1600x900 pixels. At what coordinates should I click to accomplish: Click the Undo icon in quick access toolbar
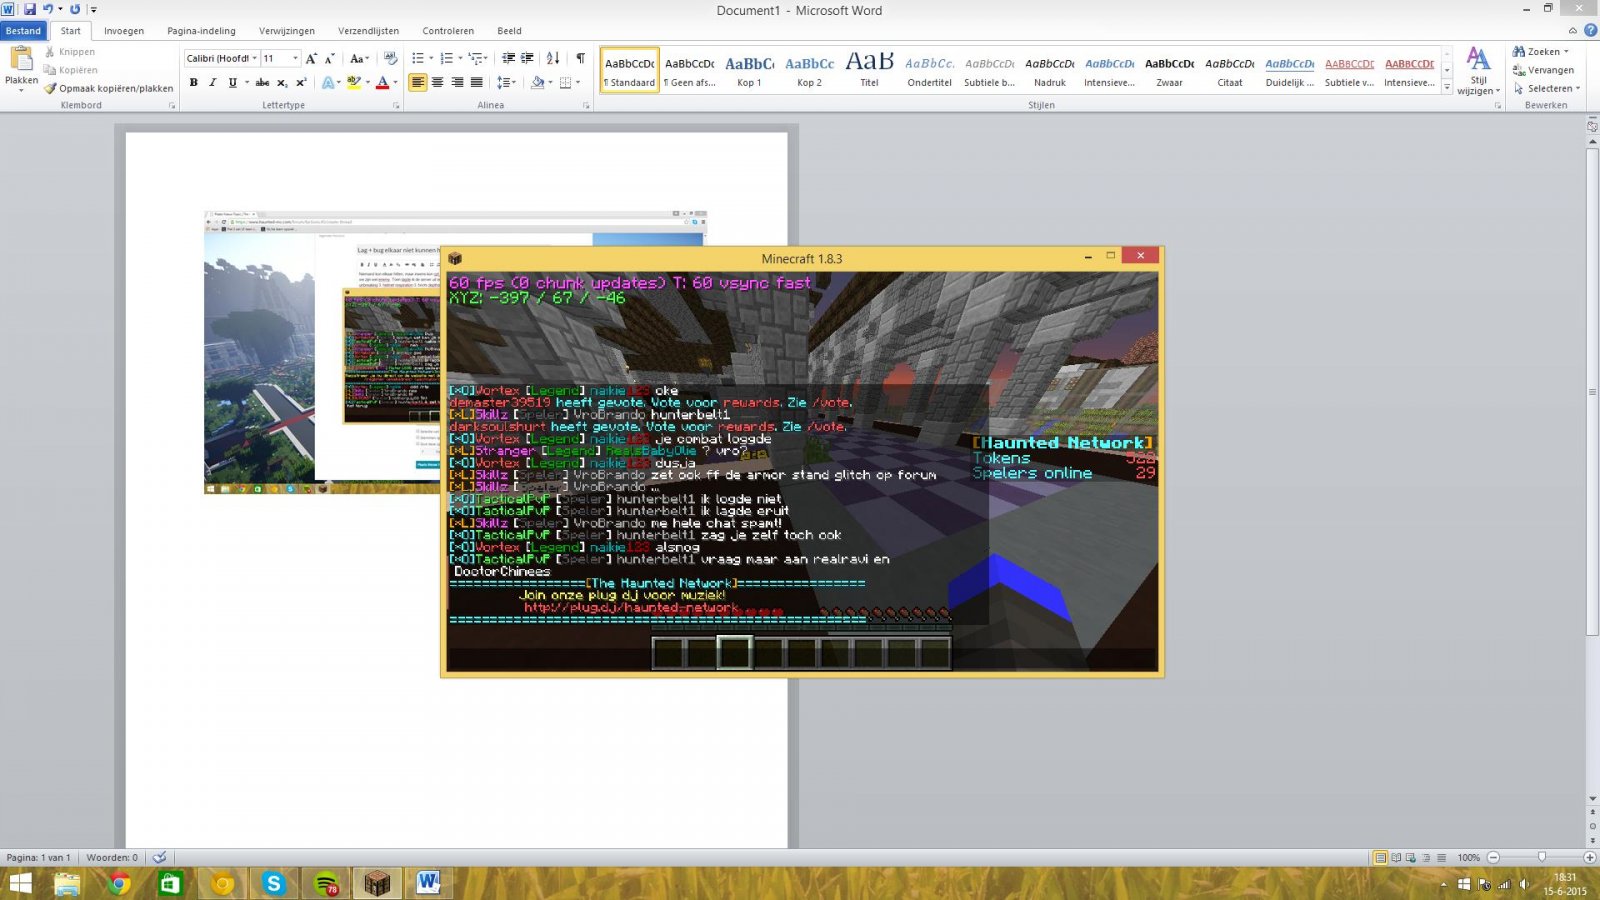pos(47,9)
